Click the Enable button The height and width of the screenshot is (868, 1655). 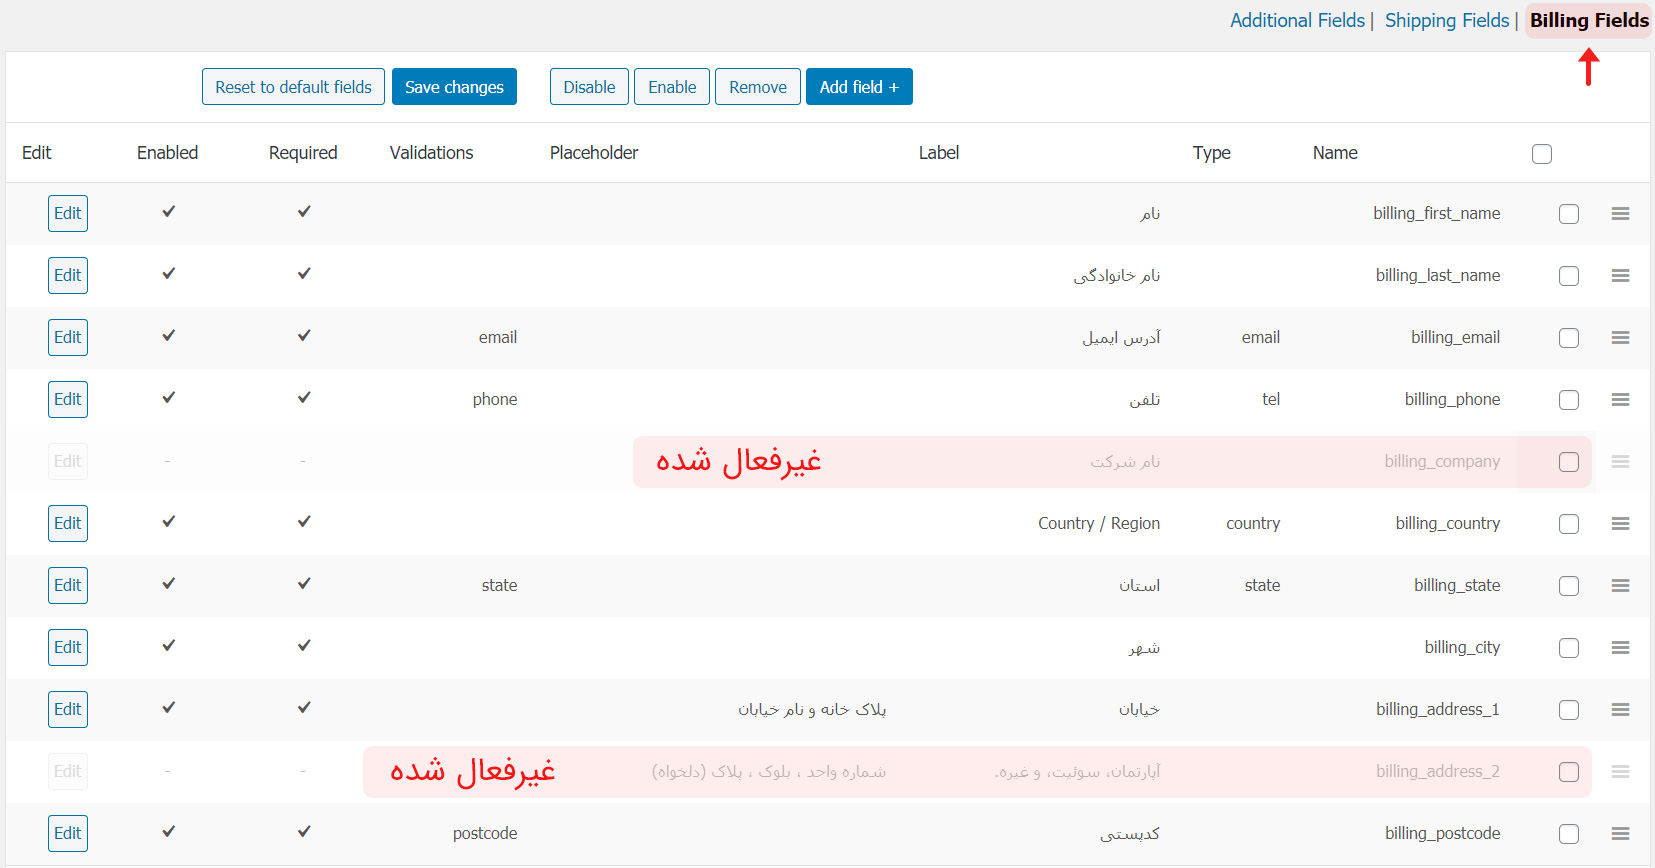point(672,87)
